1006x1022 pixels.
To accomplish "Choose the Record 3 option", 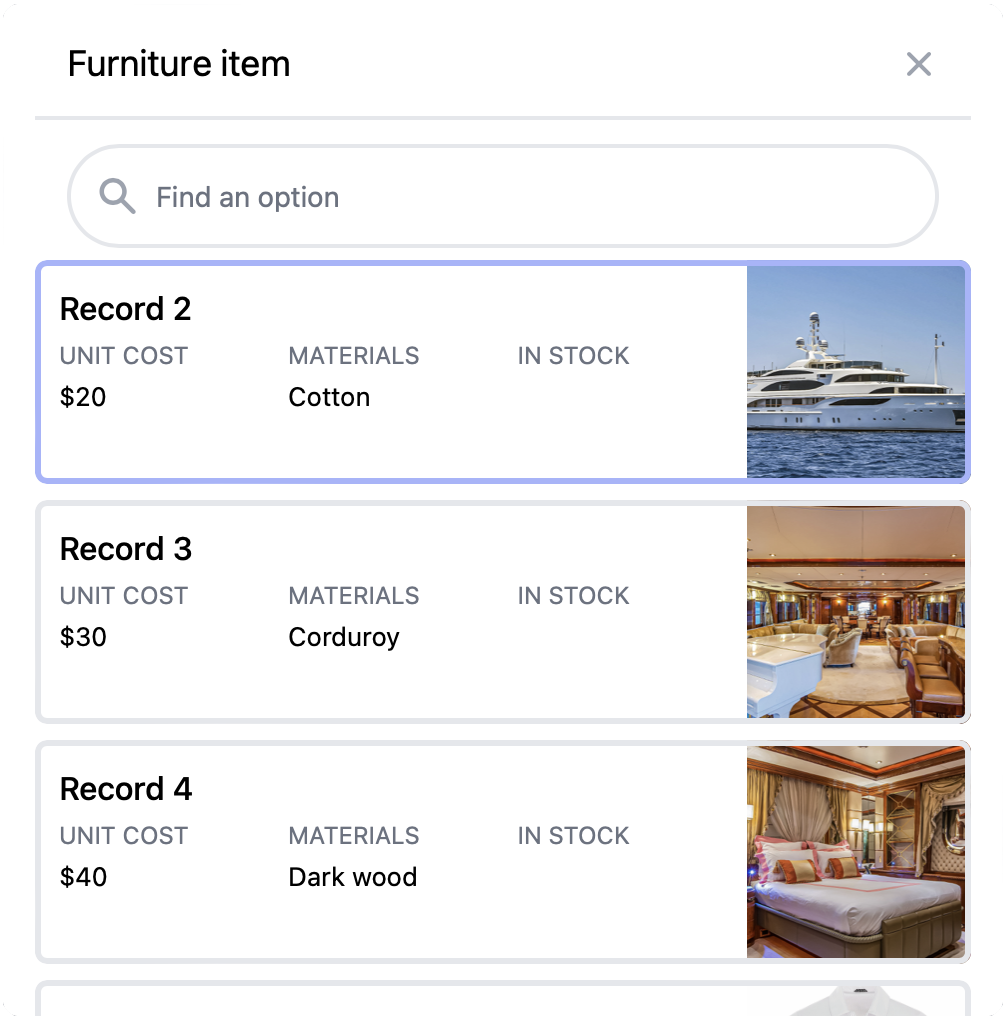I will pyautogui.click(x=390, y=612).
